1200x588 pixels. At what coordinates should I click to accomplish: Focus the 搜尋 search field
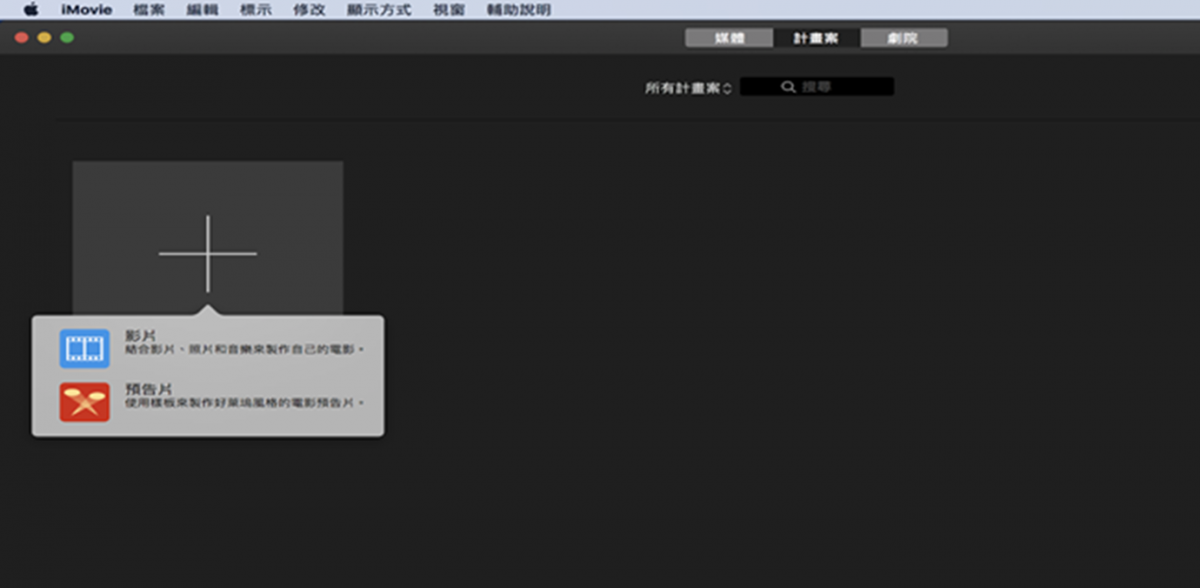840,88
